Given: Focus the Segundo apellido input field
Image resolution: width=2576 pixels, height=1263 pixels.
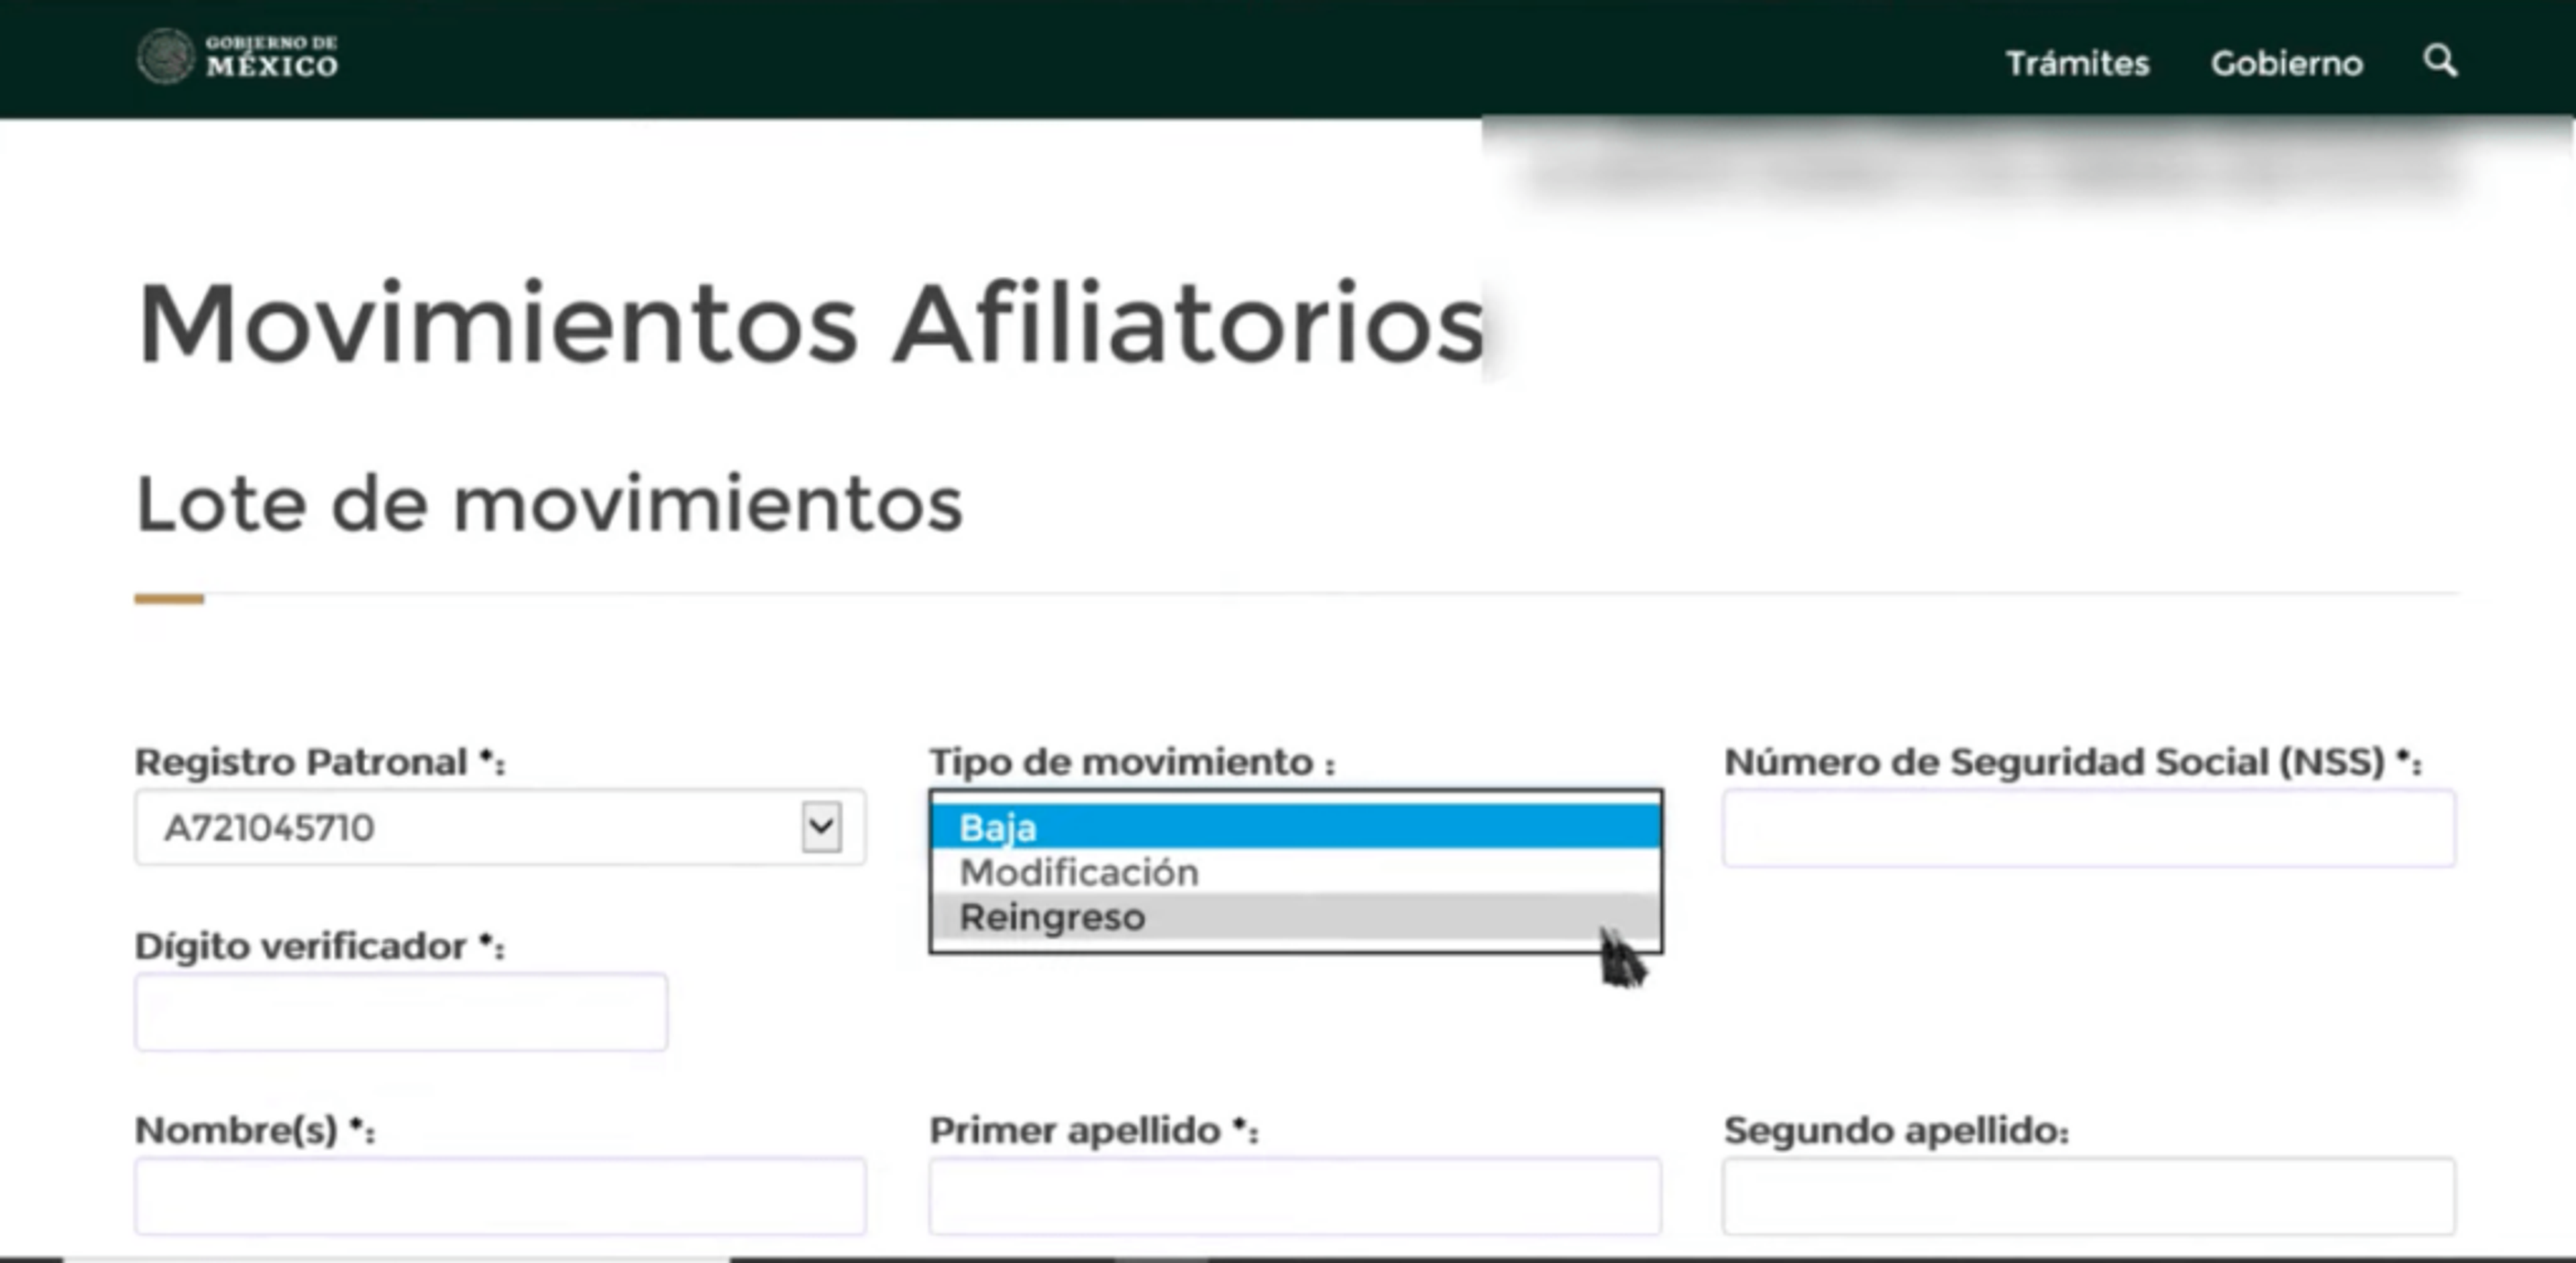Looking at the screenshot, I should click(2088, 1196).
